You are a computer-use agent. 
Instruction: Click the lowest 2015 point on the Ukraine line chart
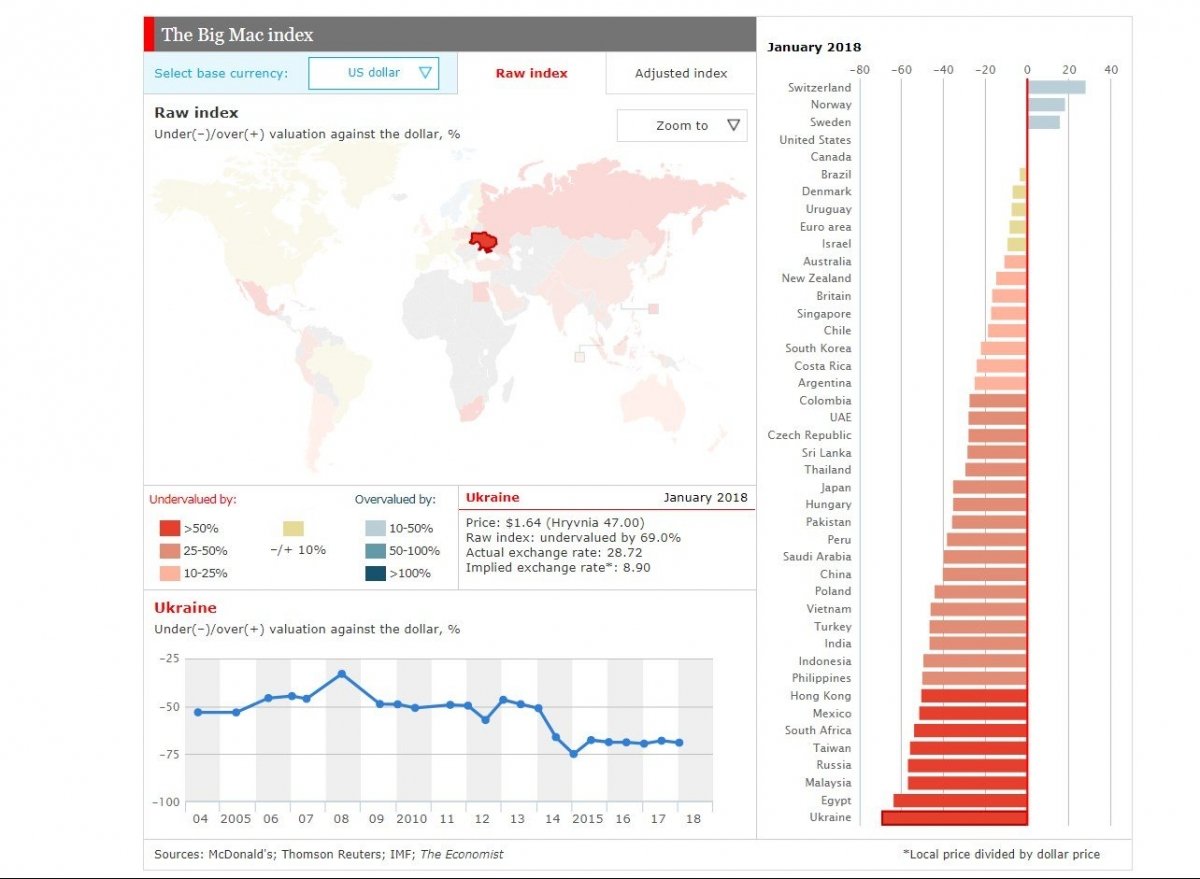pos(573,754)
